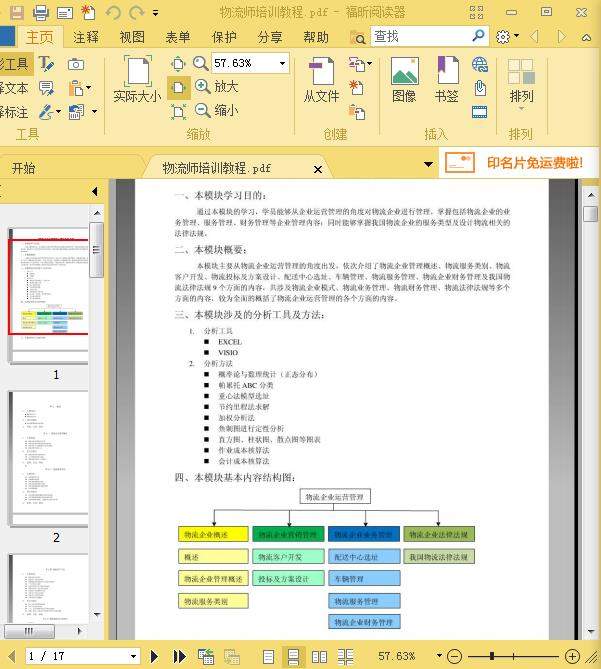Click the status bar zoom slider handle
This screenshot has width=601, height=669.
[x=492, y=656]
